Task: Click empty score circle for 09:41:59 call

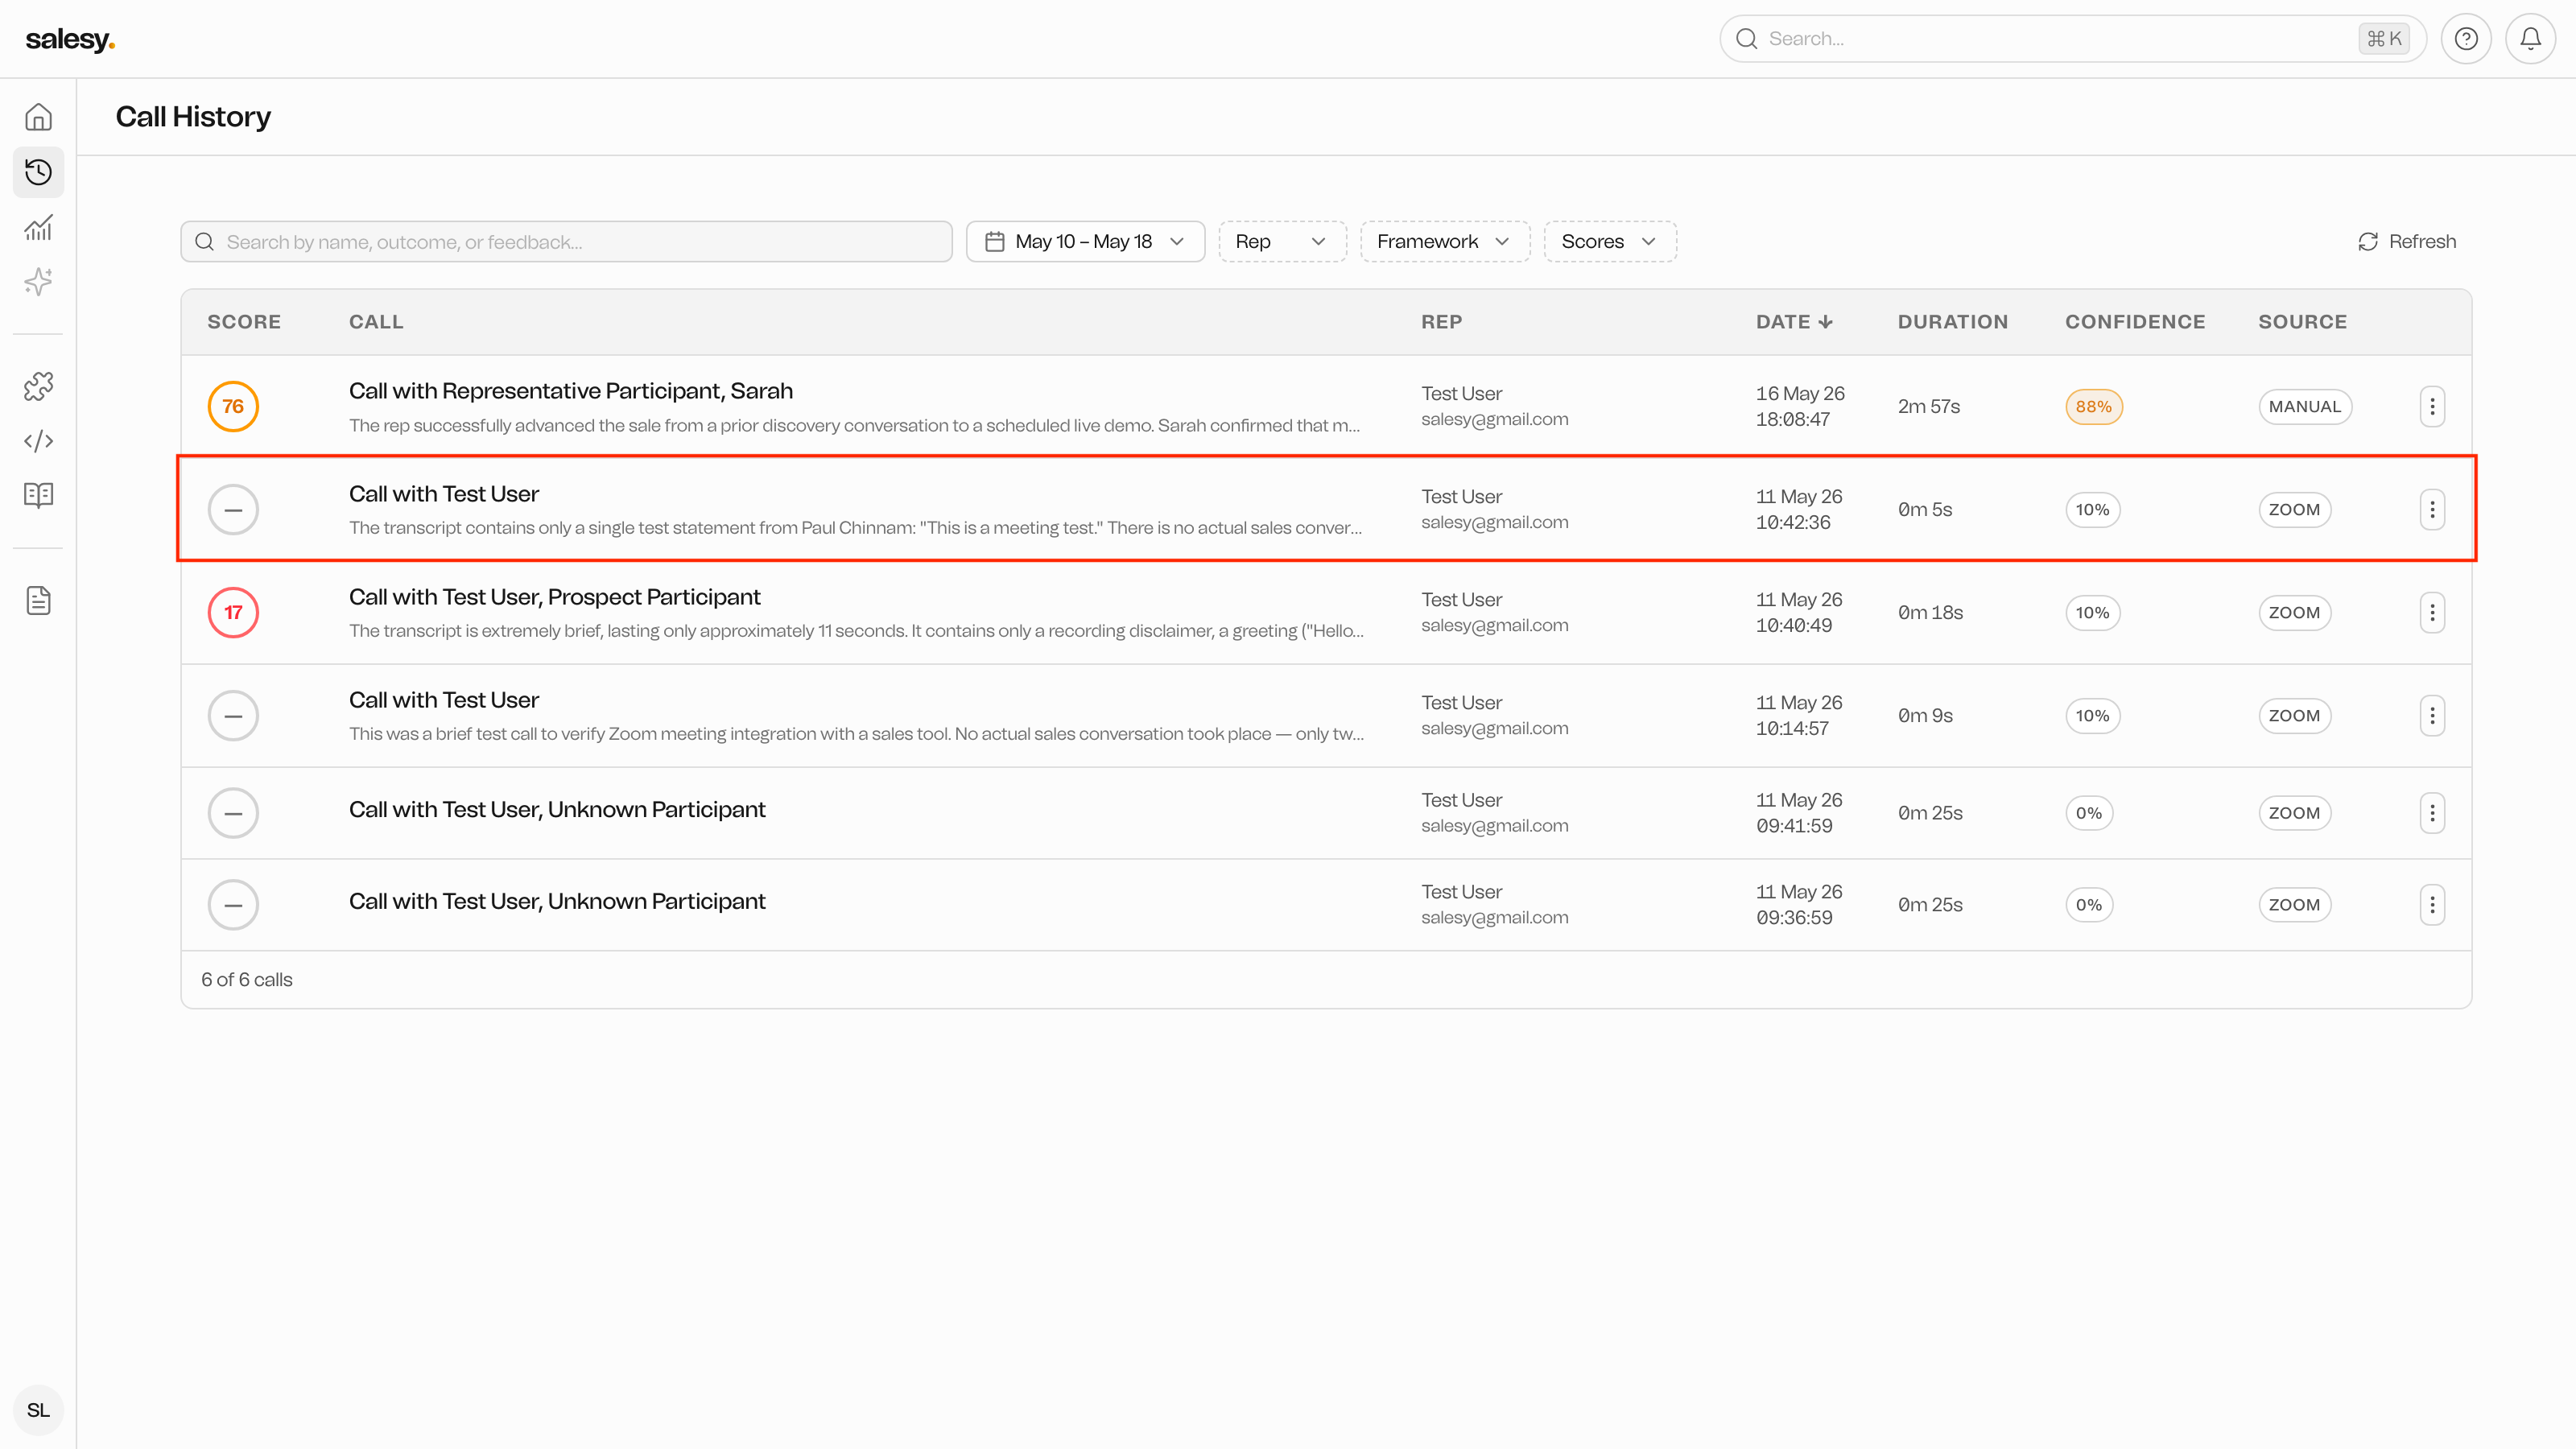Action: 233,813
